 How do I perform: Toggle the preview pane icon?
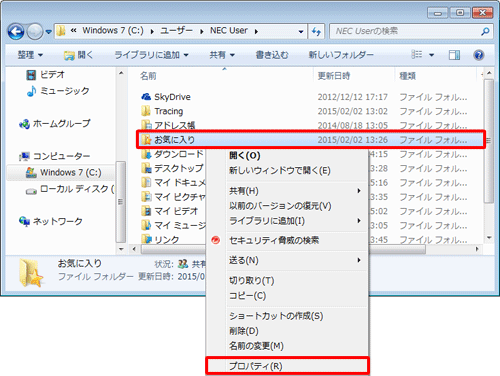pos(454,55)
